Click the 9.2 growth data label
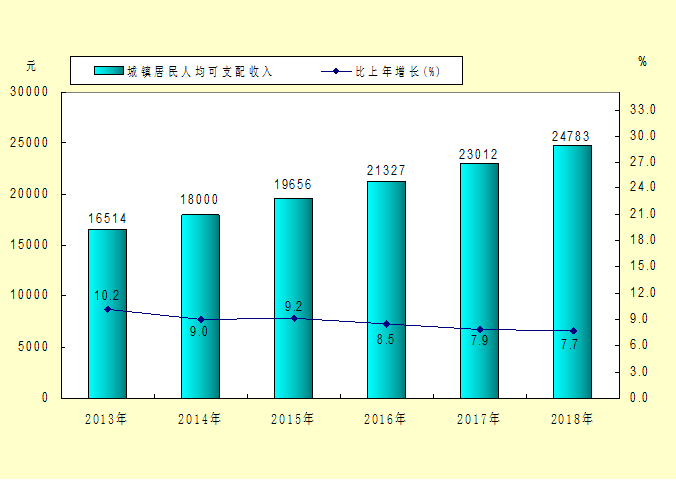 tap(293, 306)
